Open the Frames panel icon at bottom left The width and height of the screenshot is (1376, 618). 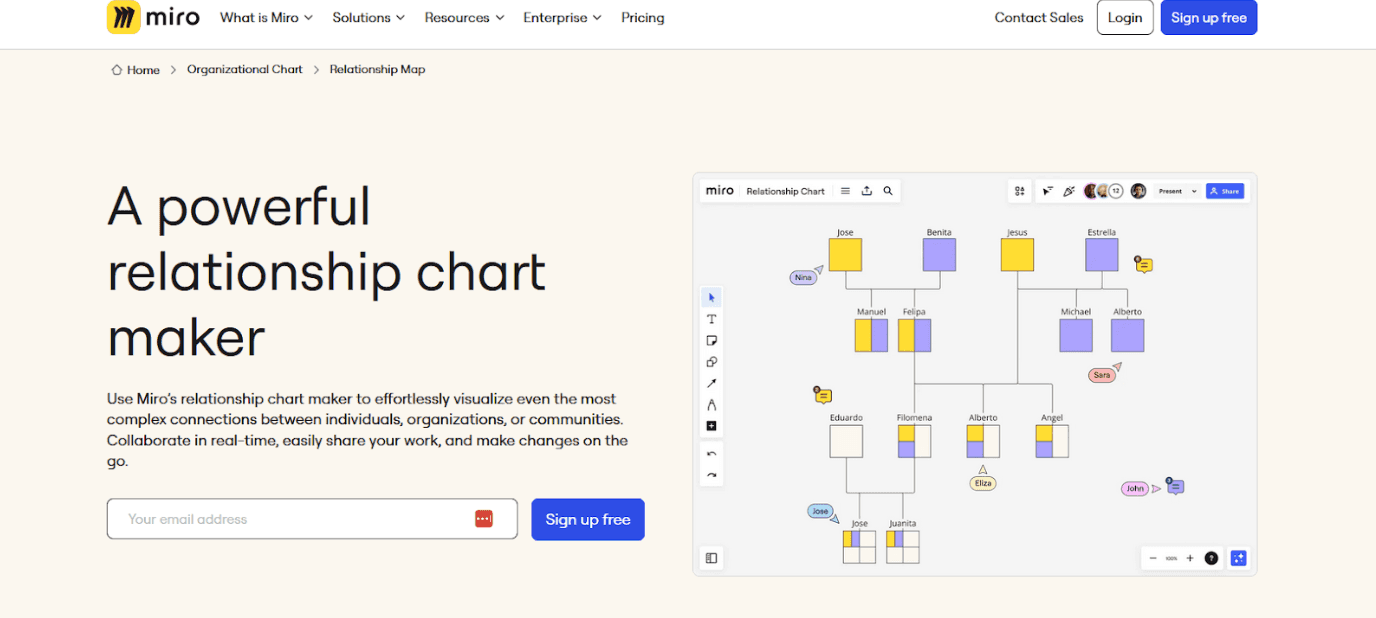coord(711,557)
